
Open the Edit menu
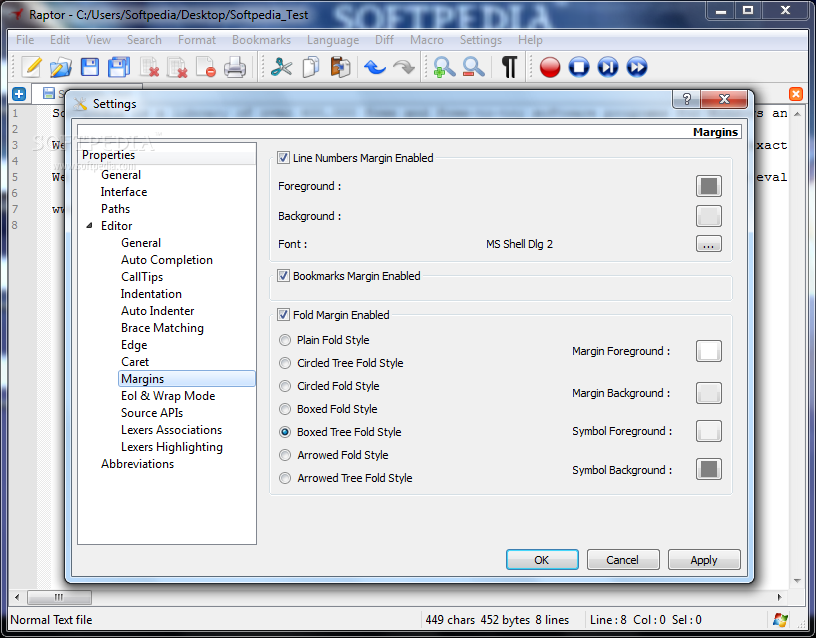click(60, 40)
